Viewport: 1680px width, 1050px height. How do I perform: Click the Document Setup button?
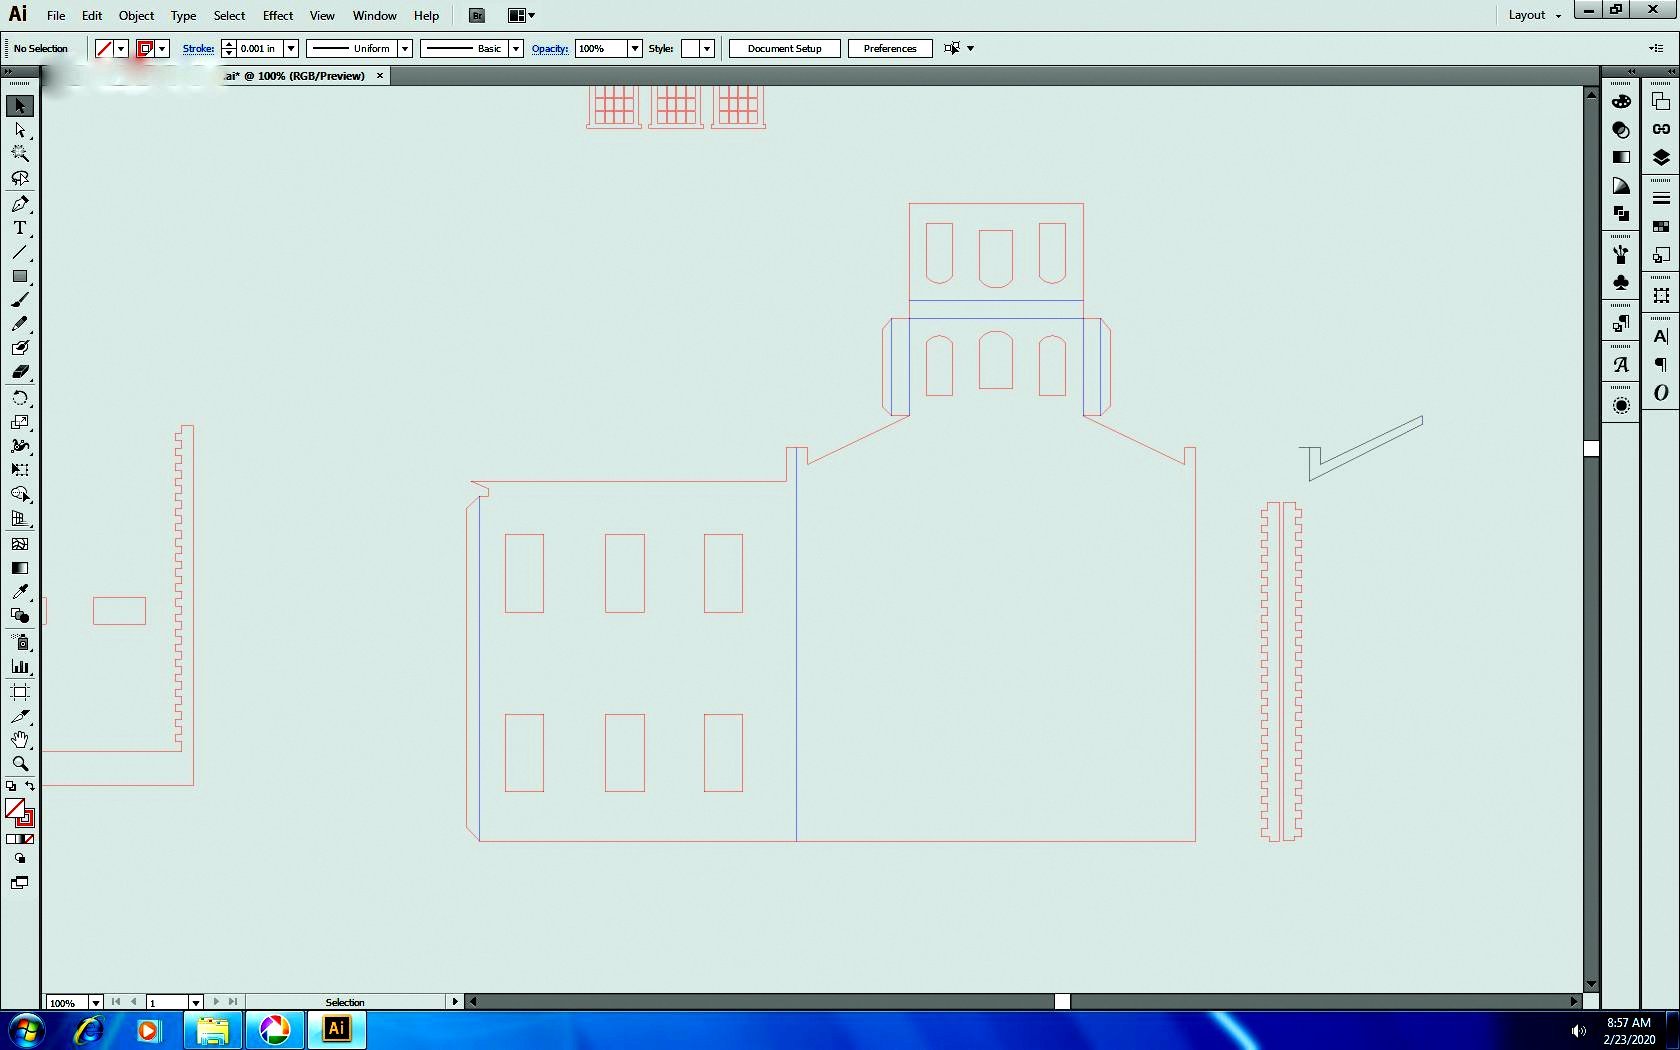click(x=785, y=48)
